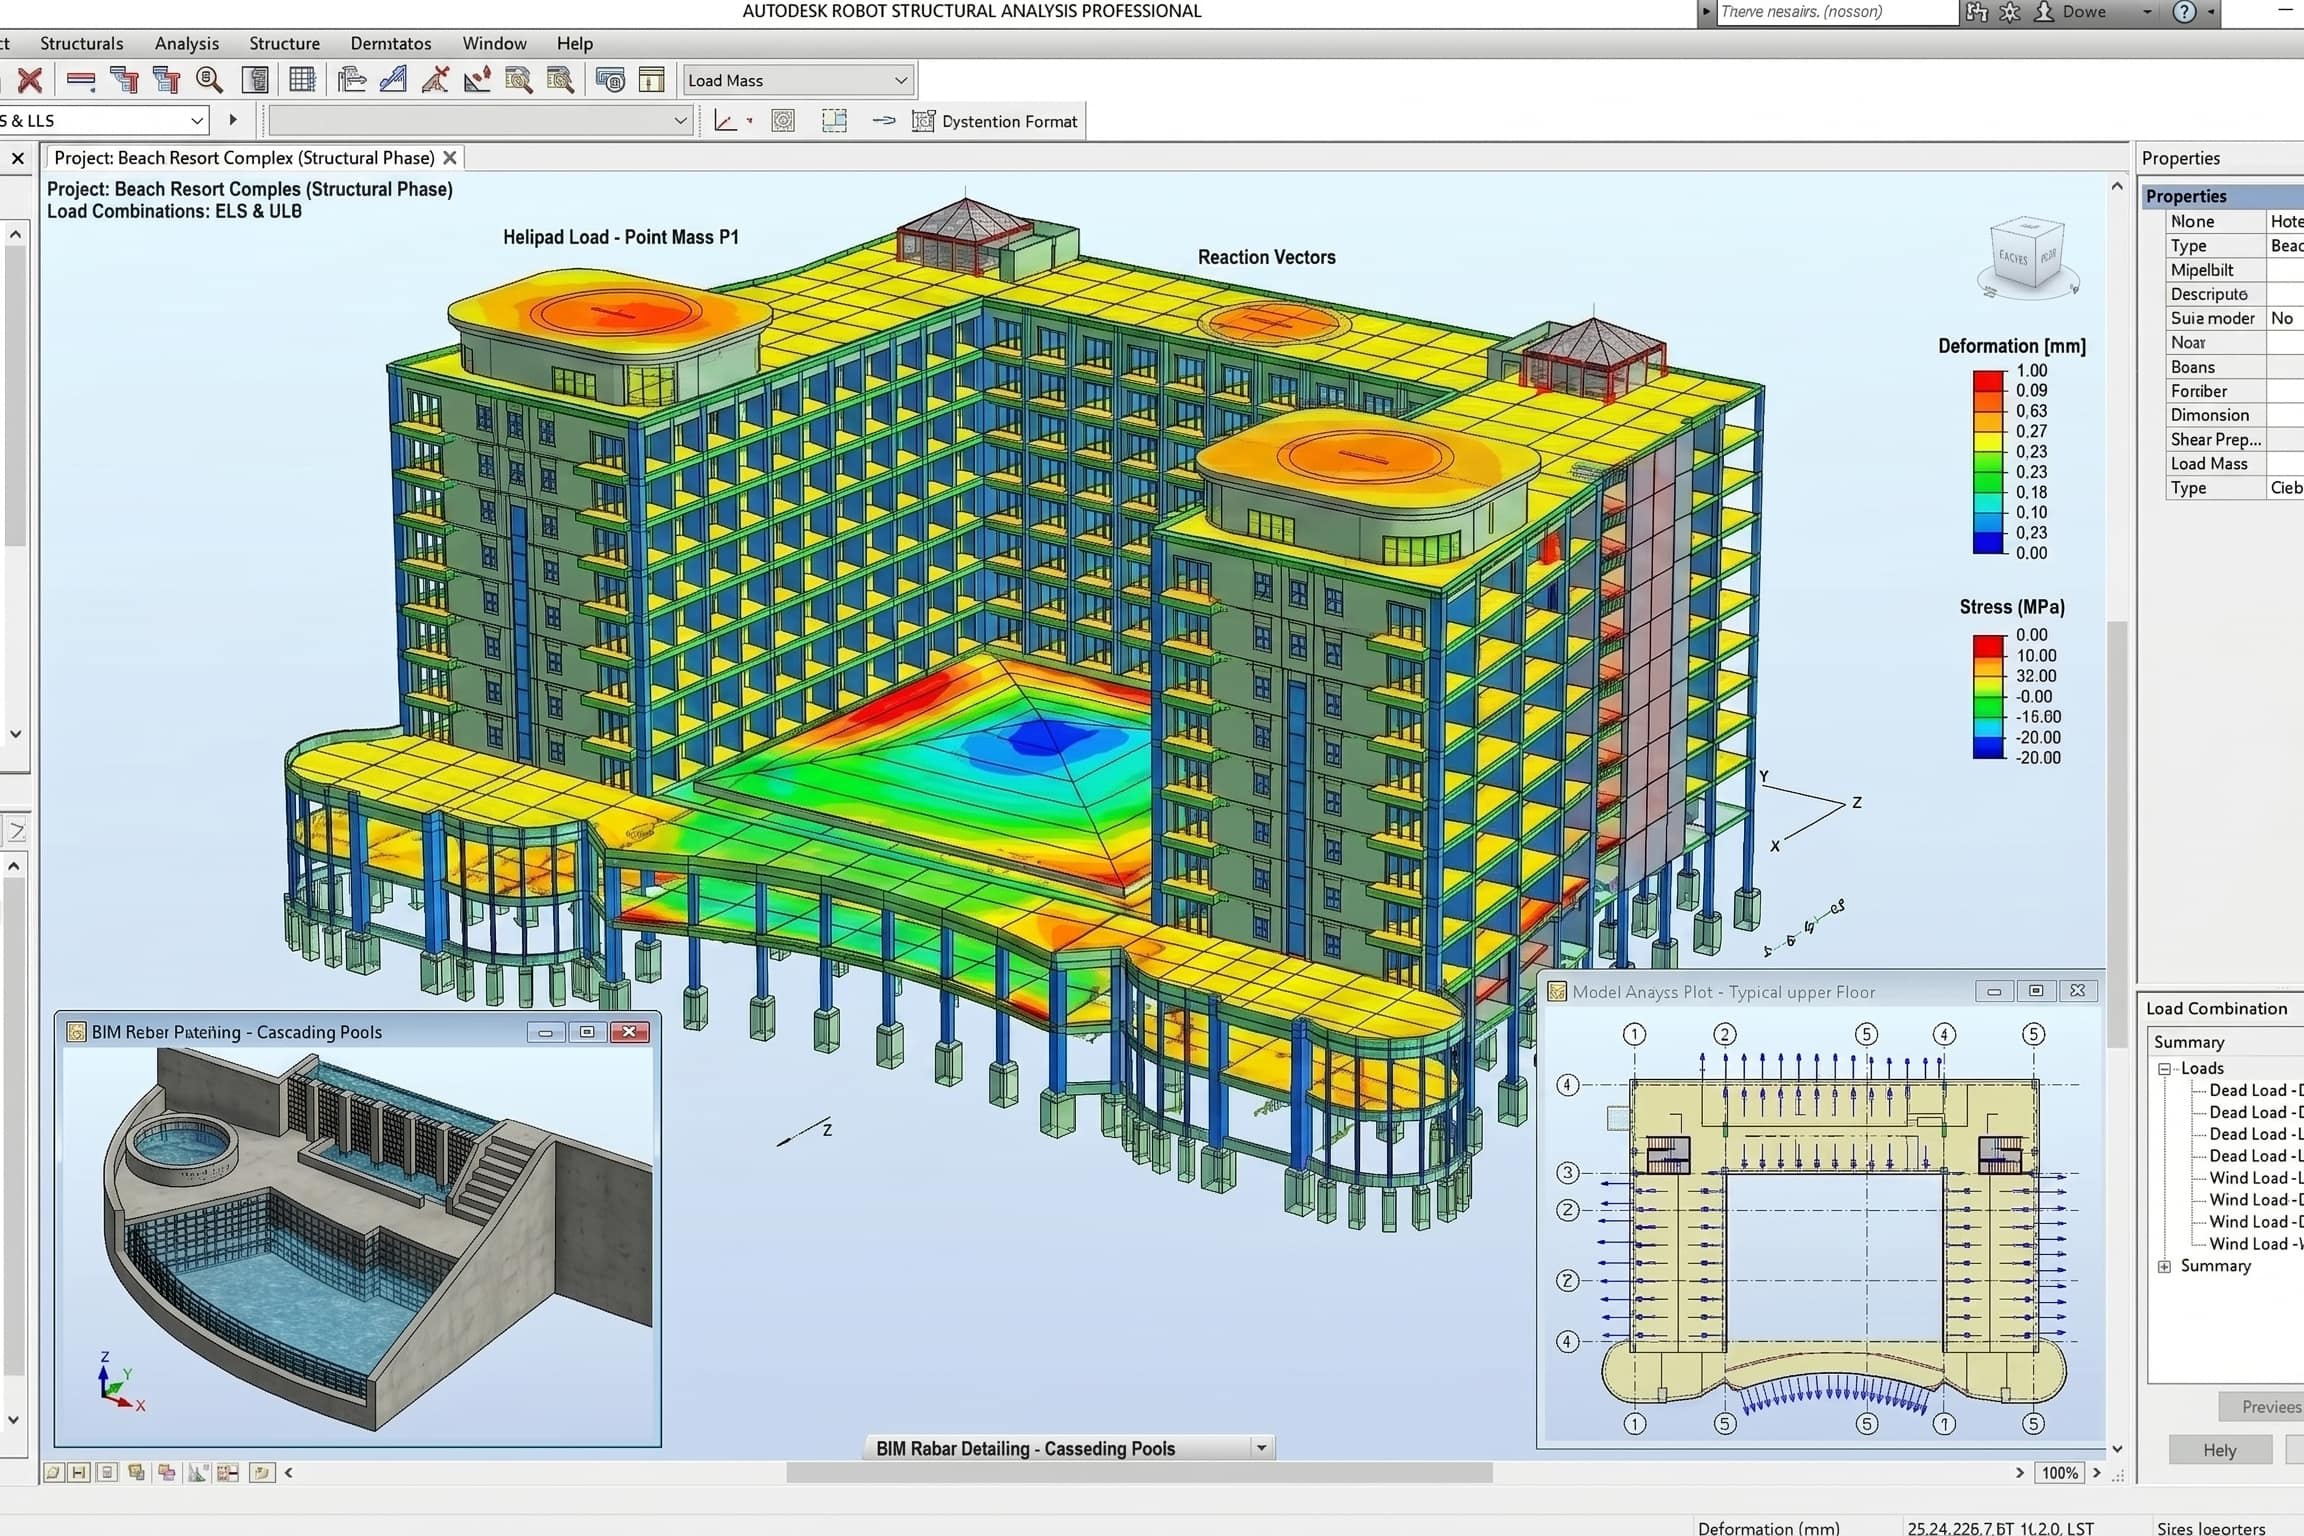Click the blue swatch at Deformation legend bottom
2304x1536 pixels.
point(1989,542)
